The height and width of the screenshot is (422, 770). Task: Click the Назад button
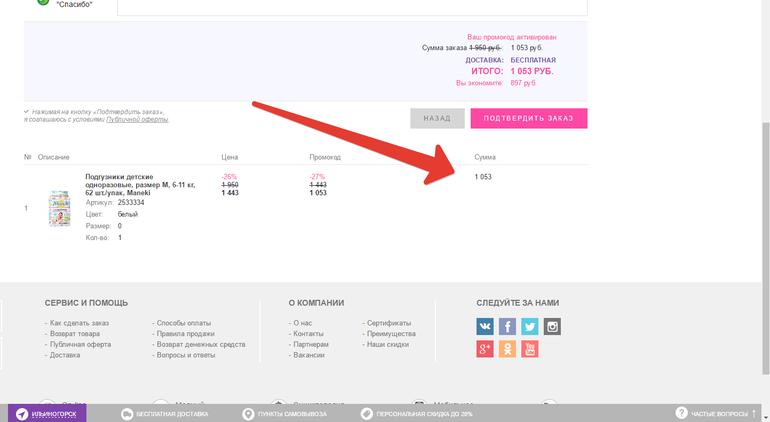coord(437,118)
